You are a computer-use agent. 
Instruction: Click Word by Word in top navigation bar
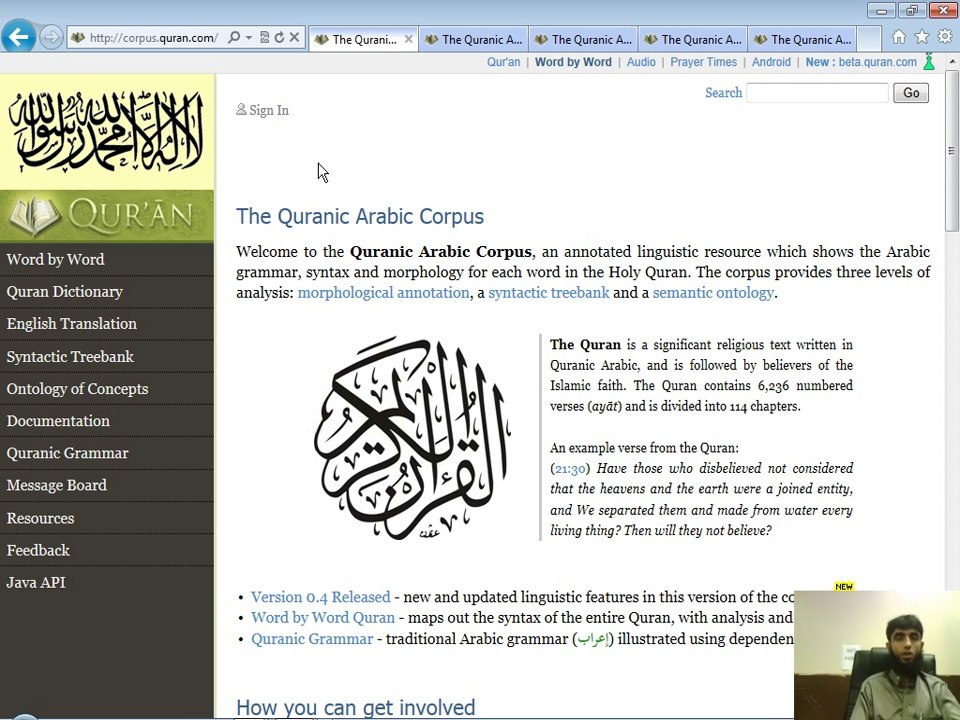point(573,62)
